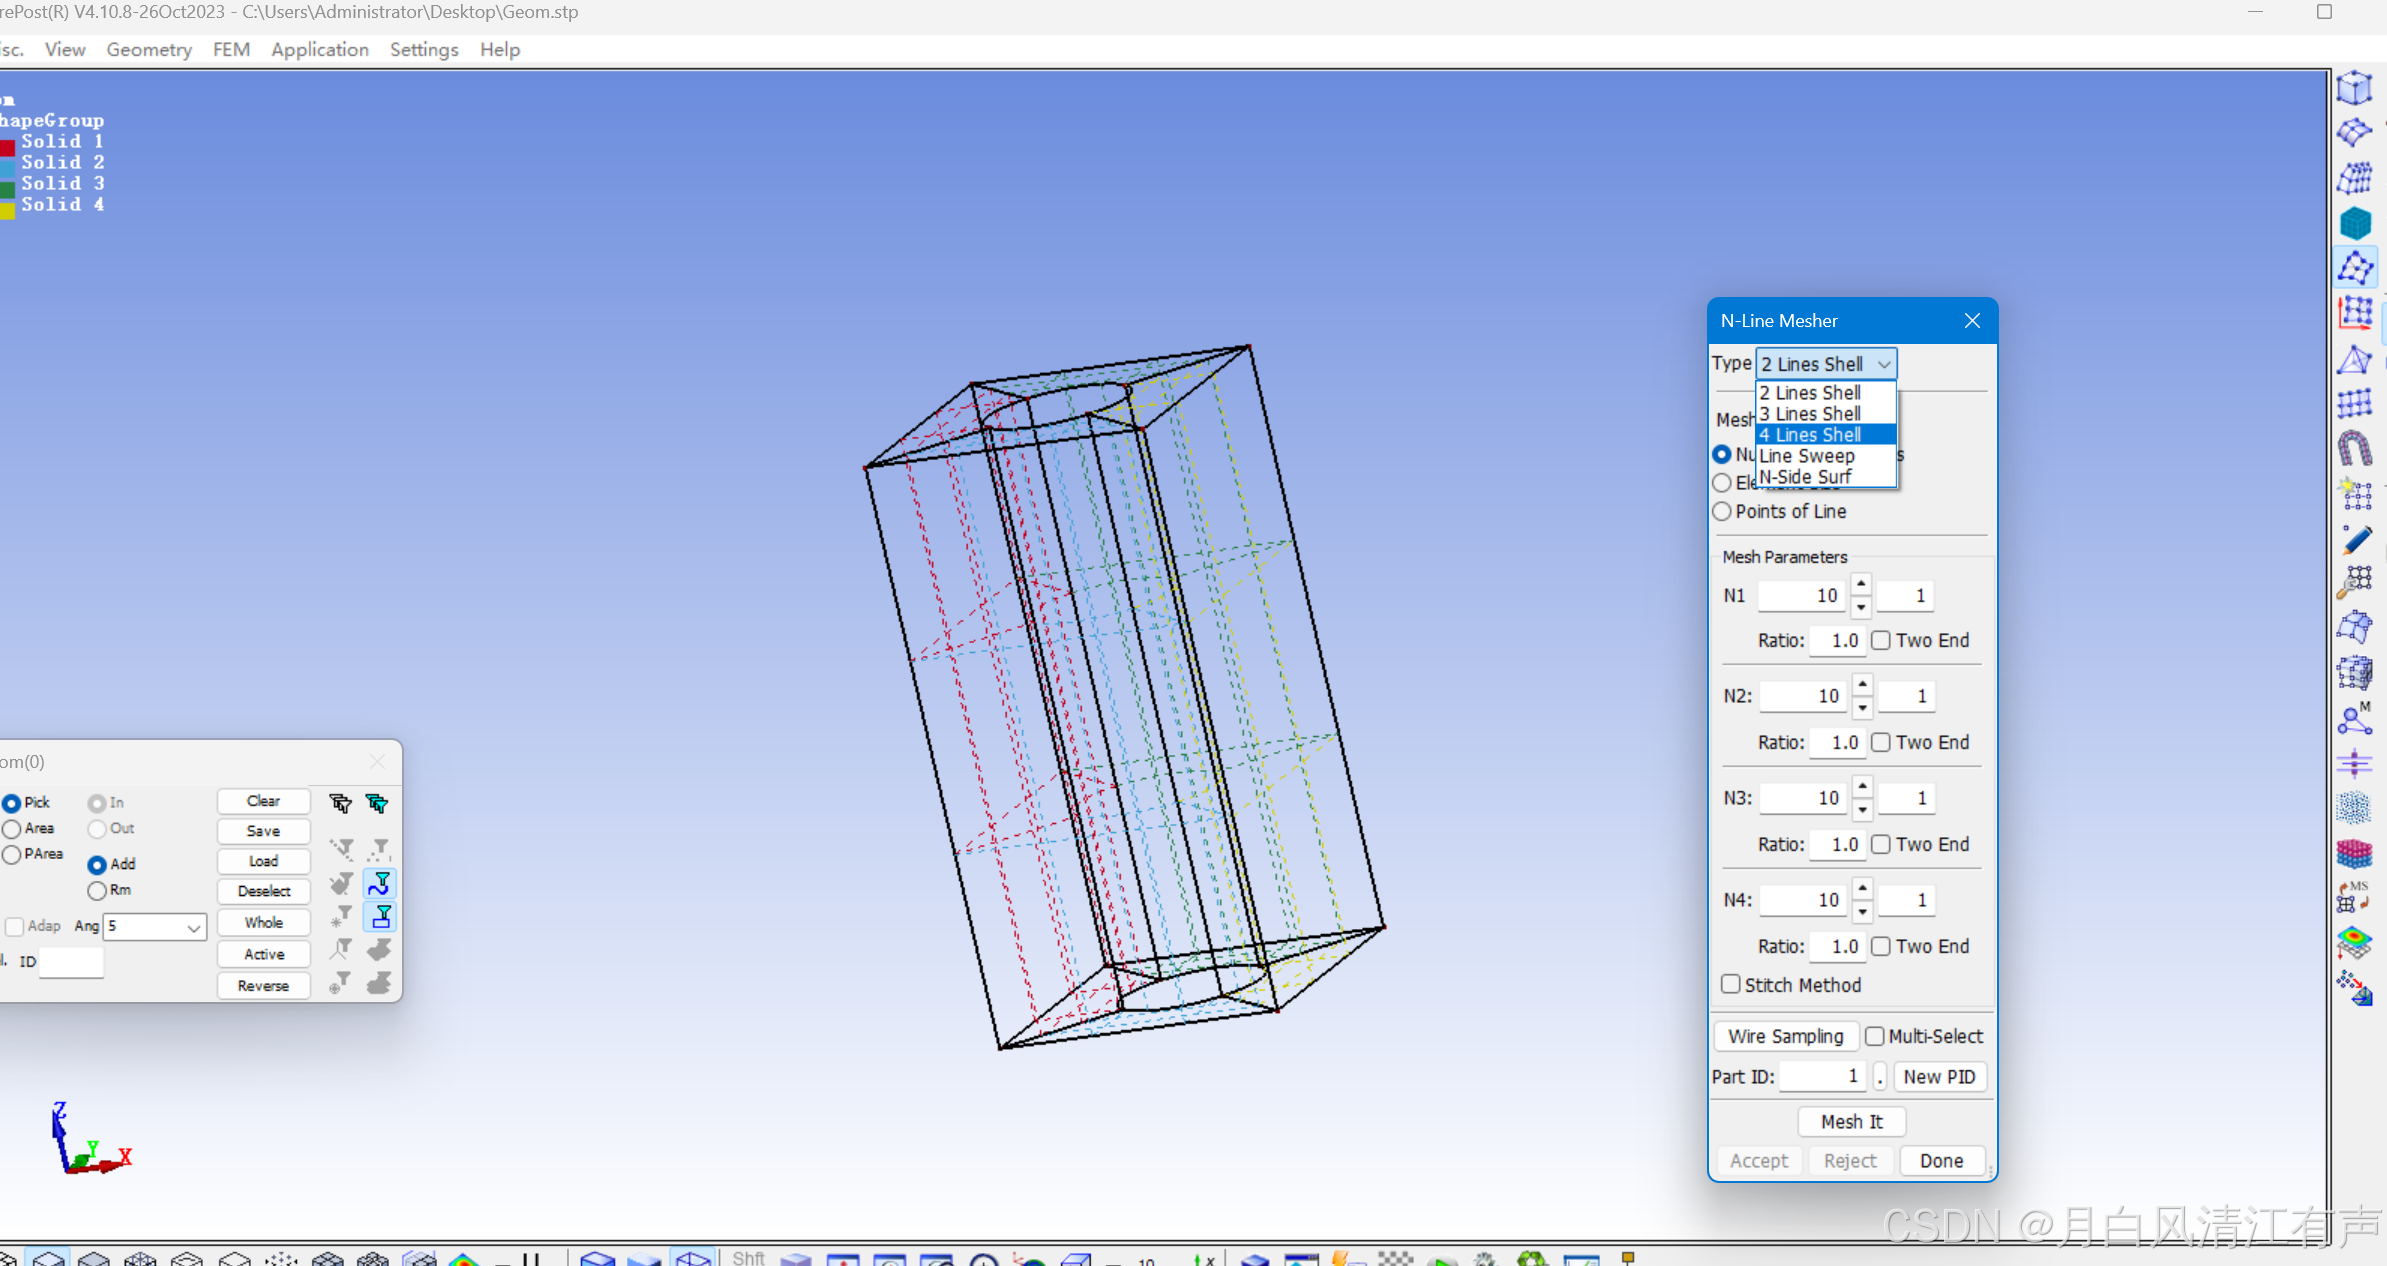Select the magnet-shaped sweep mesh icon
The image size is (2387, 1266).
click(2355, 449)
